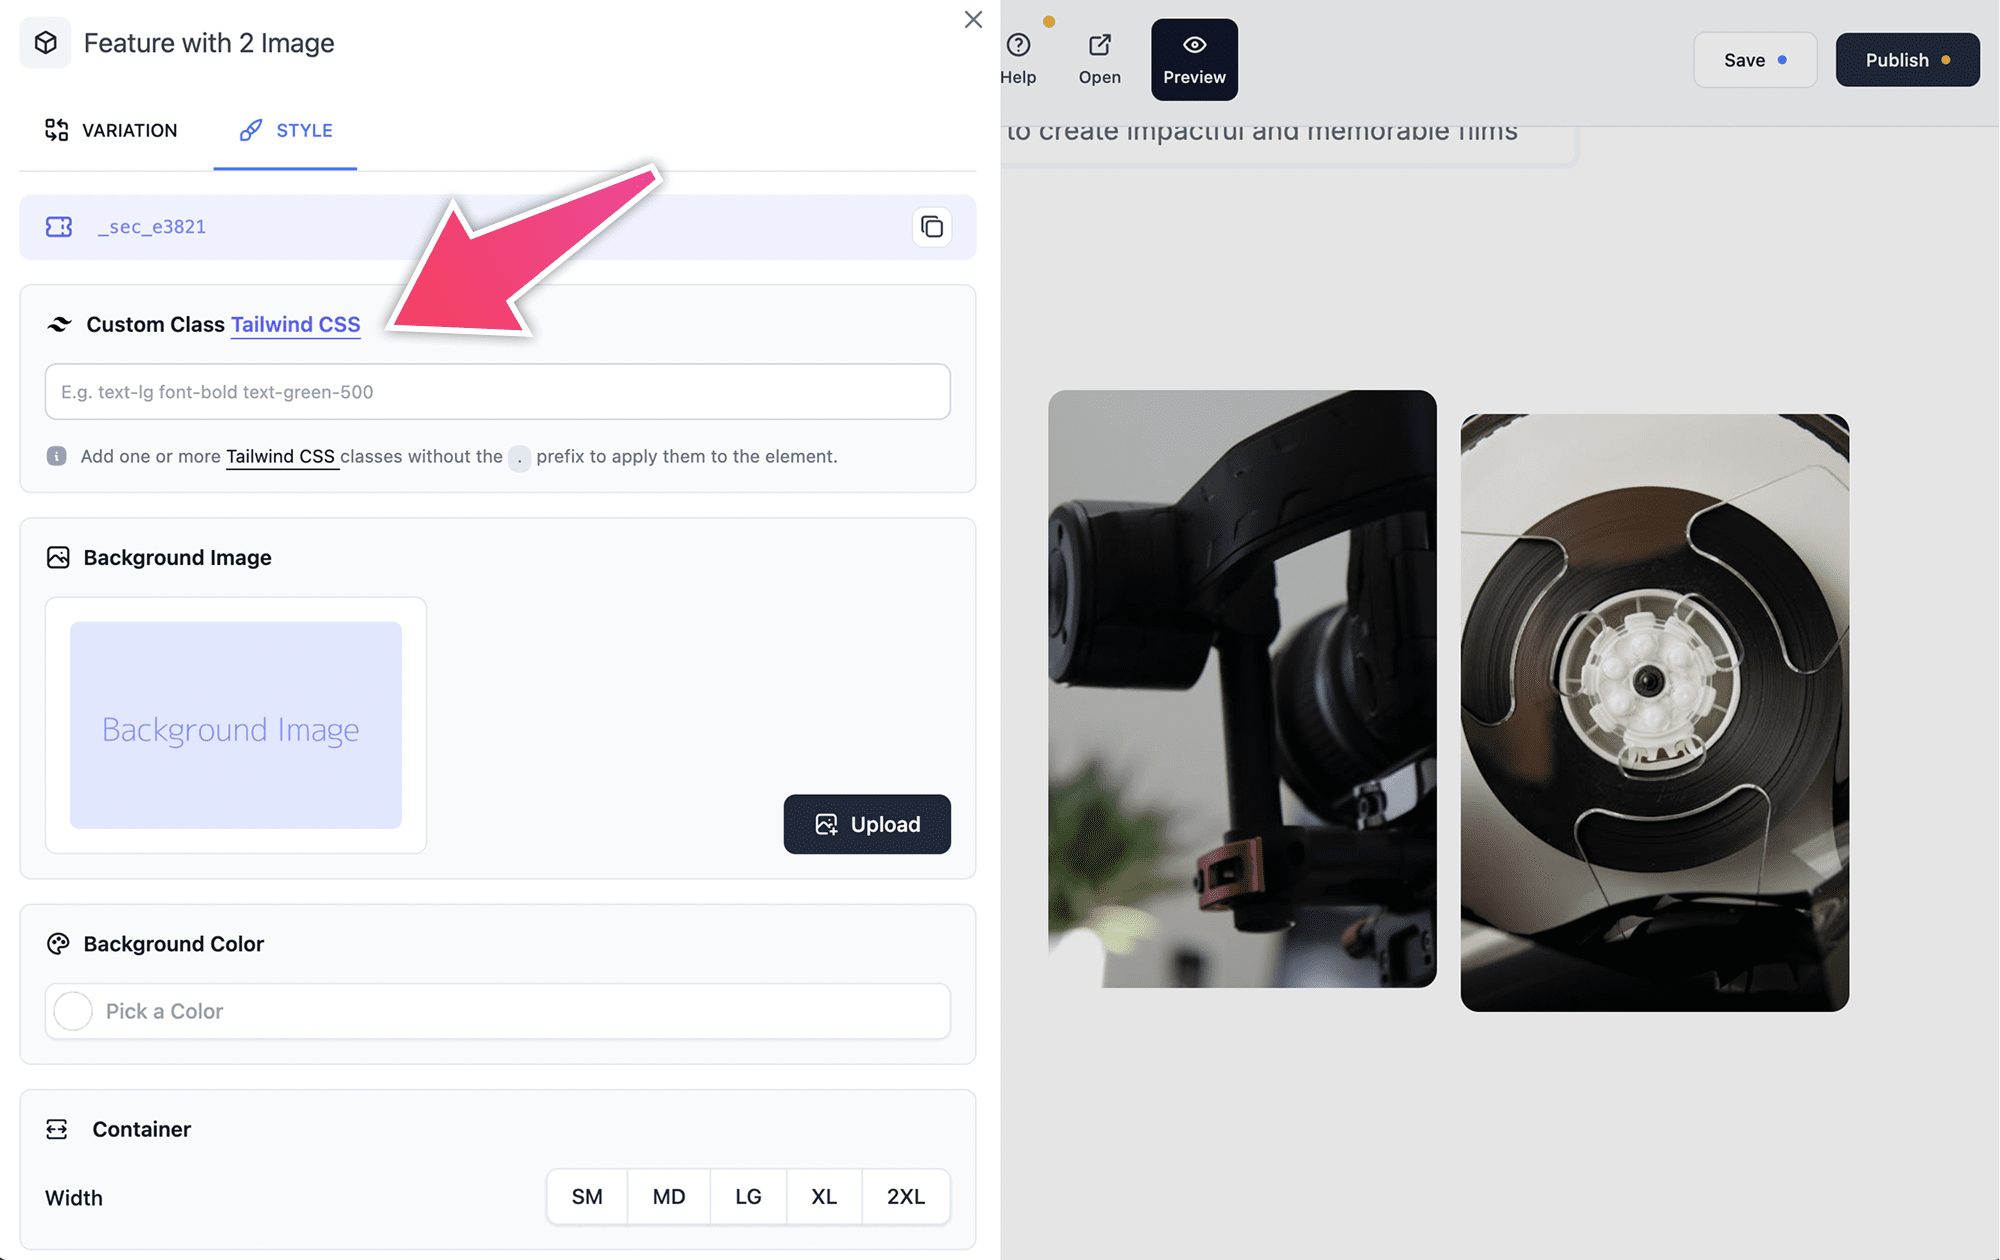This screenshot has height=1260, width=2000.
Task: Click the section ID ticket icon
Action: pos(59,227)
